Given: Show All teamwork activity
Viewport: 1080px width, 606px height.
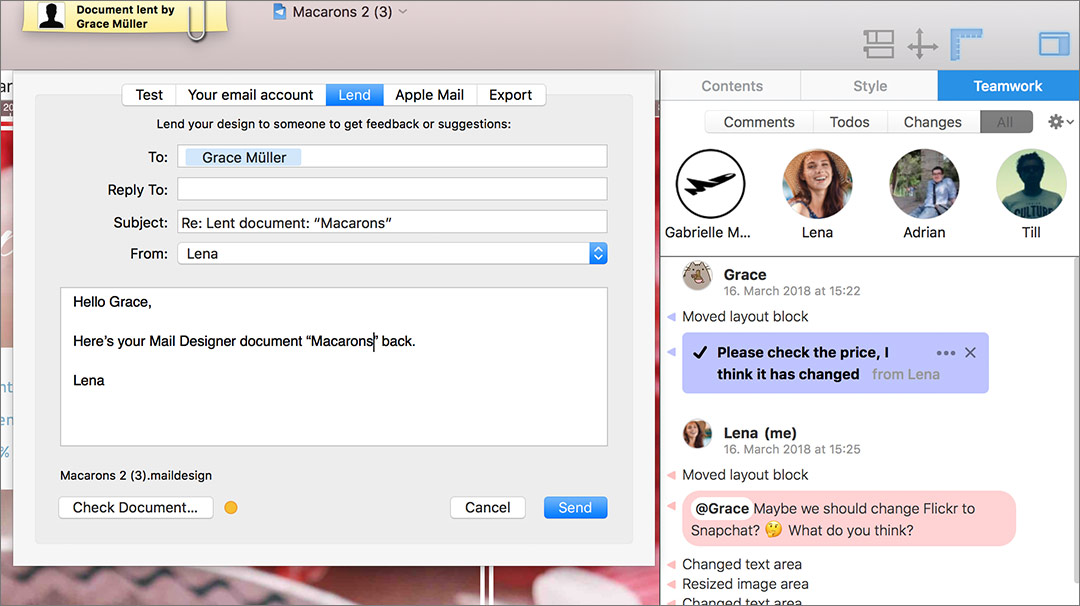Looking at the screenshot, I should tap(1006, 122).
